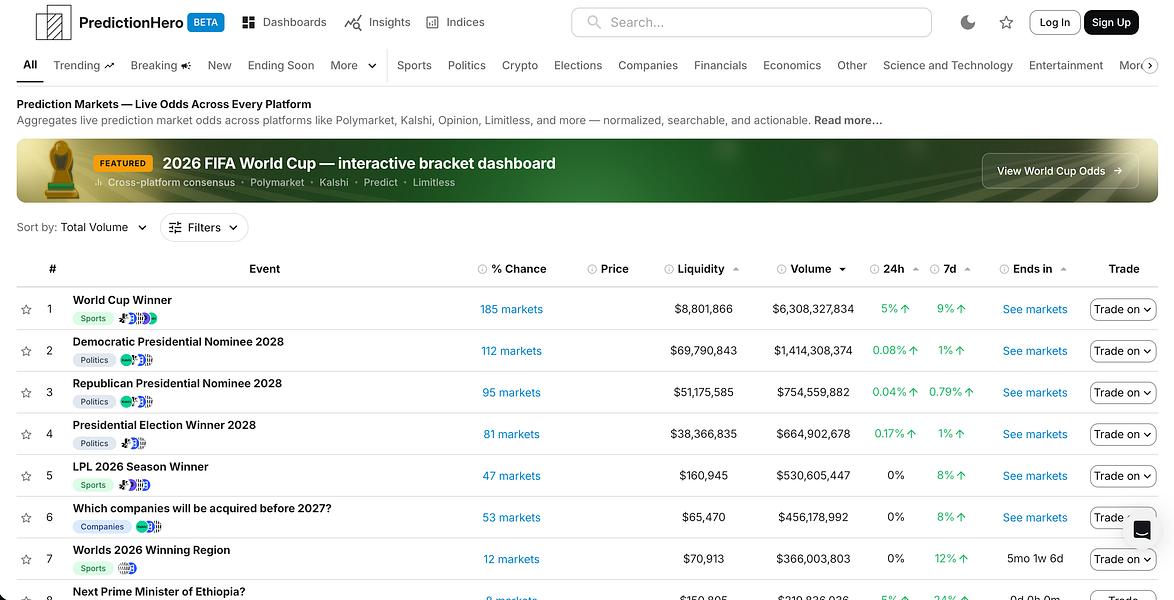Click the Price info icon
This screenshot has height=600, width=1174.
click(591, 269)
